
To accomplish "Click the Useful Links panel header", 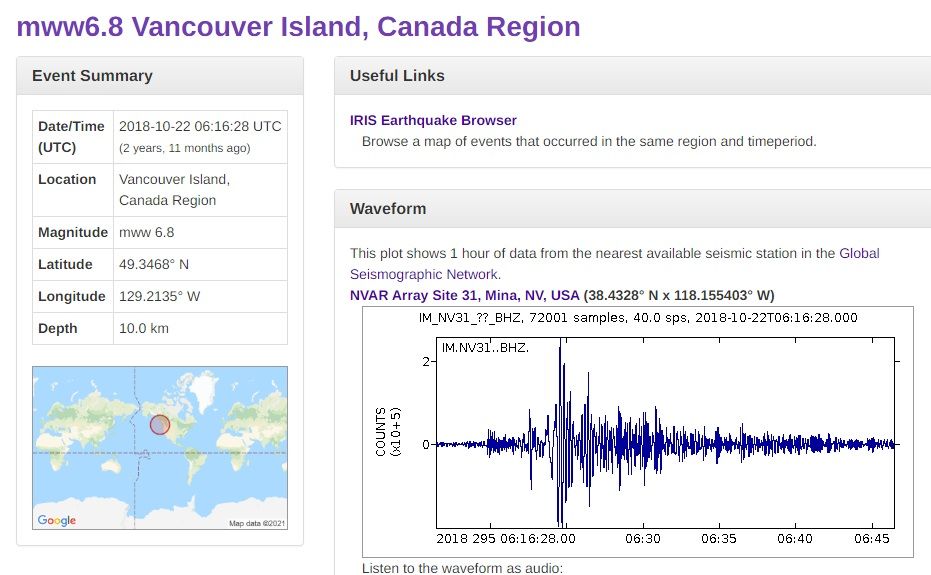I will point(397,76).
